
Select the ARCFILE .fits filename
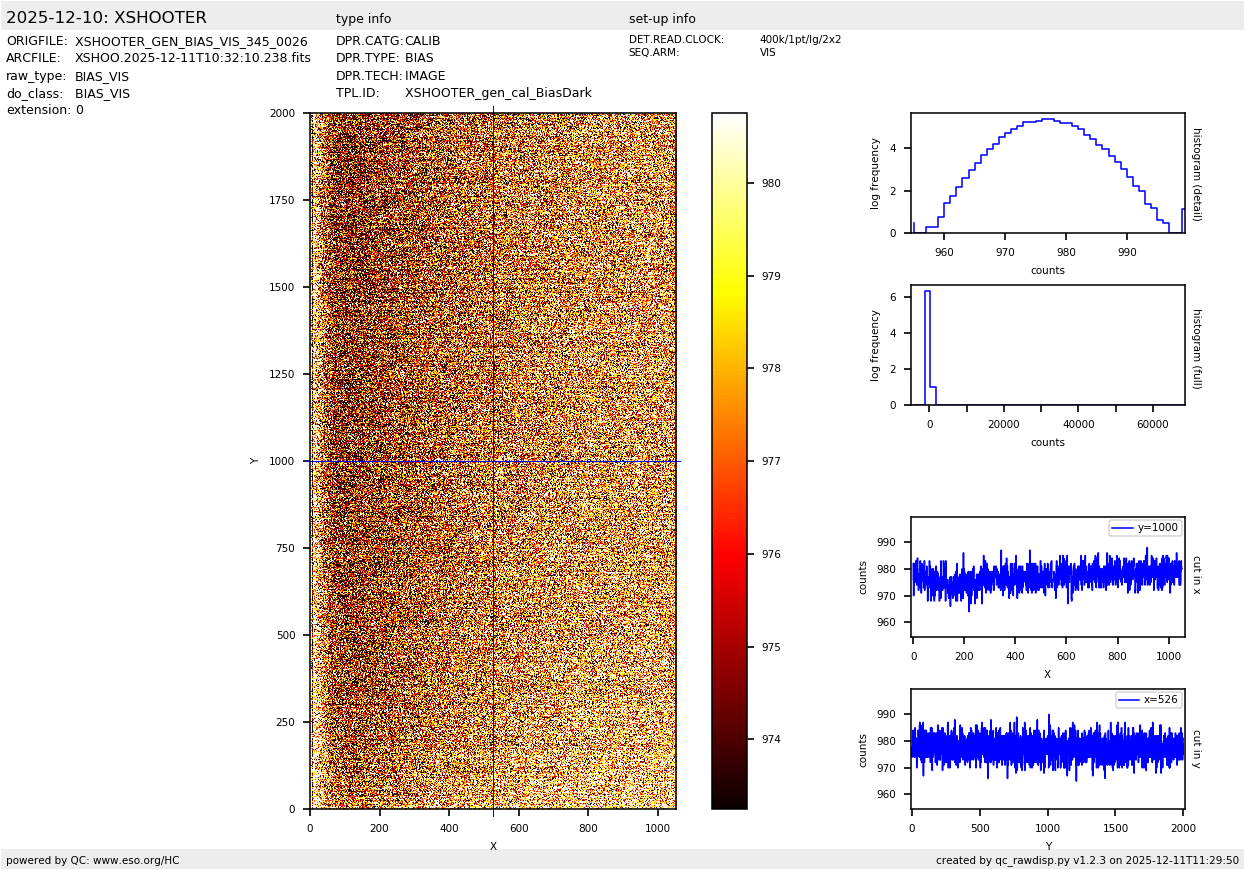[193, 59]
